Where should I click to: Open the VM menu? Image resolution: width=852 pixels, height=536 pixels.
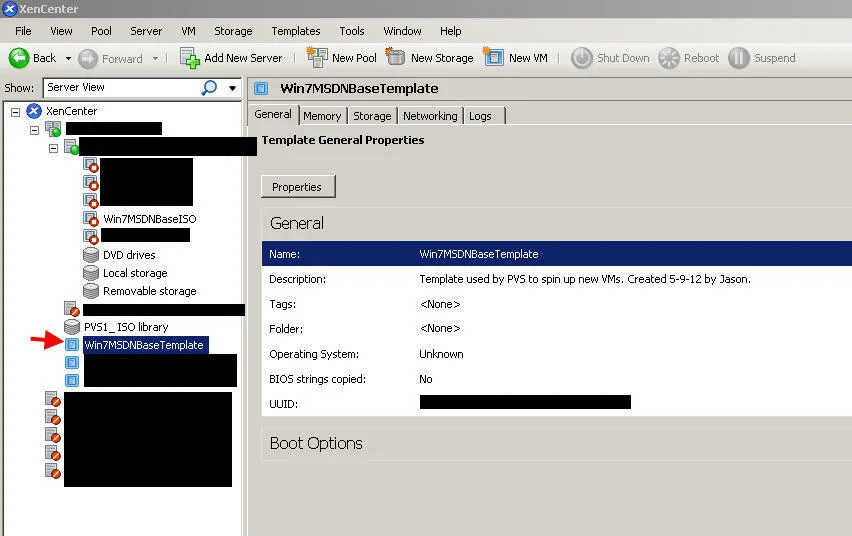(189, 31)
